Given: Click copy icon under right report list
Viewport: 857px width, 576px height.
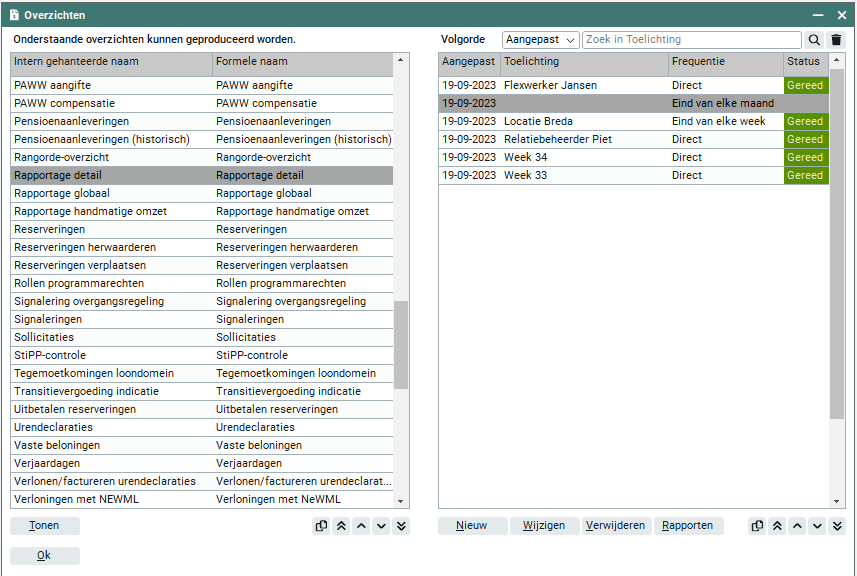Looking at the screenshot, I should [x=757, y=526].
